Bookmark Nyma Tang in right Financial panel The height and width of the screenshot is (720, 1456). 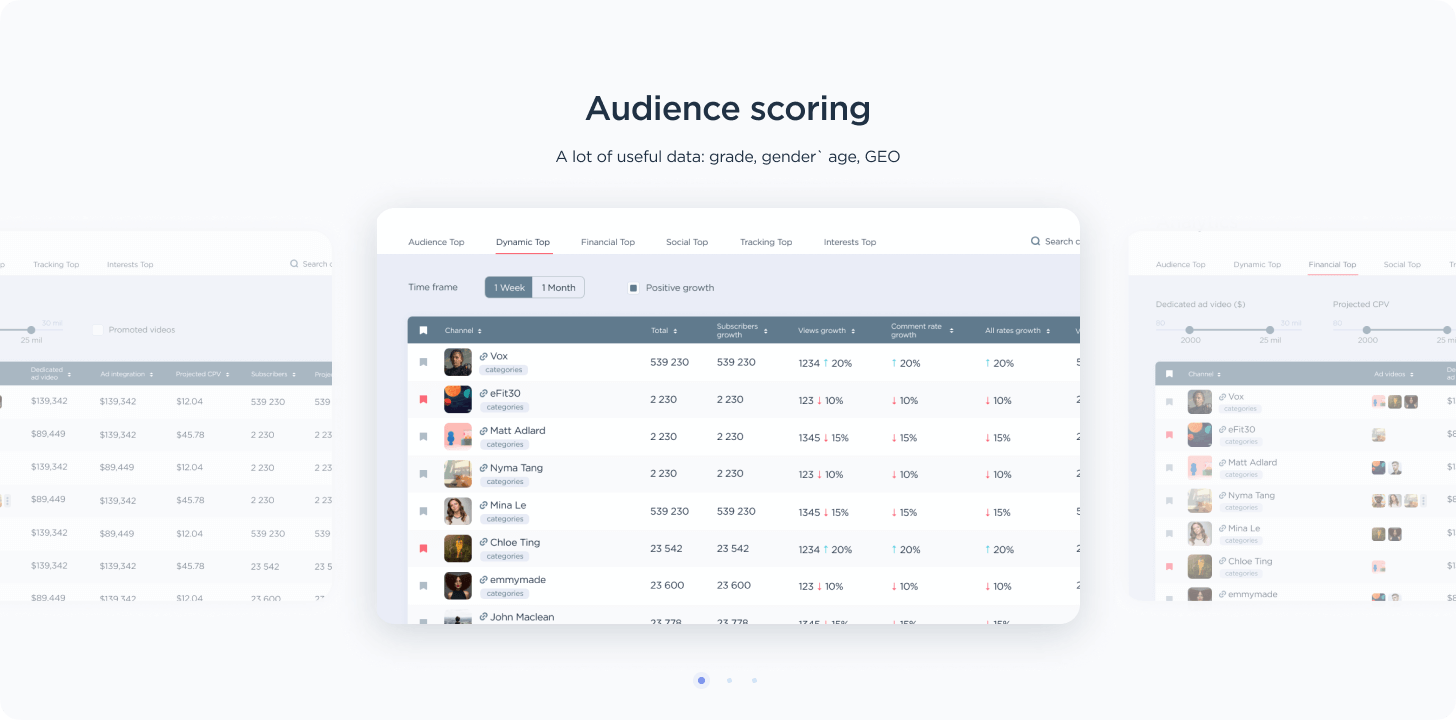pos(1169,501)
